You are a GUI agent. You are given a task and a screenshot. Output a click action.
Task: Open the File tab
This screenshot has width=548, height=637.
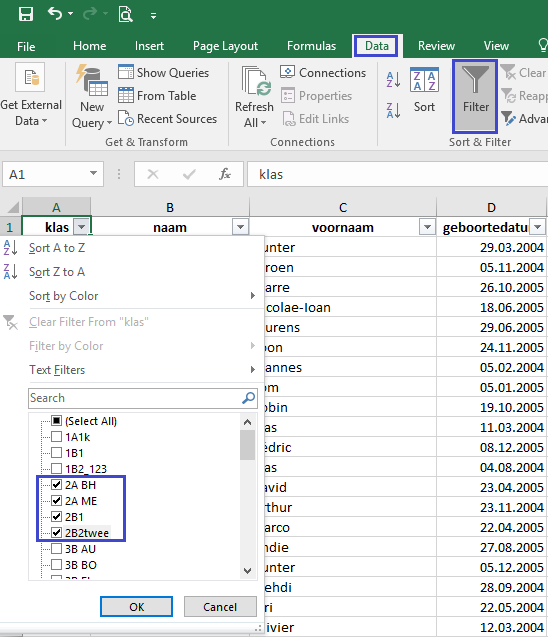26,46
